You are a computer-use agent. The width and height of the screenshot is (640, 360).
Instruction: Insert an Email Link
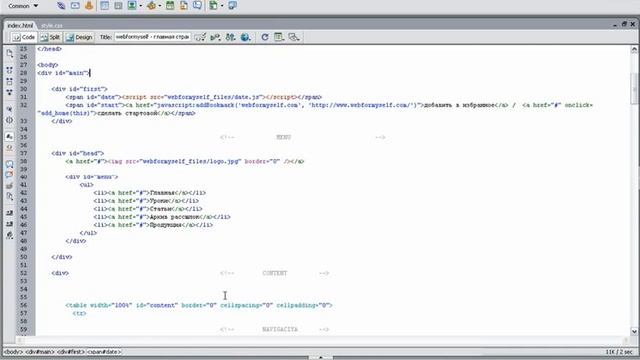(75, 6)
